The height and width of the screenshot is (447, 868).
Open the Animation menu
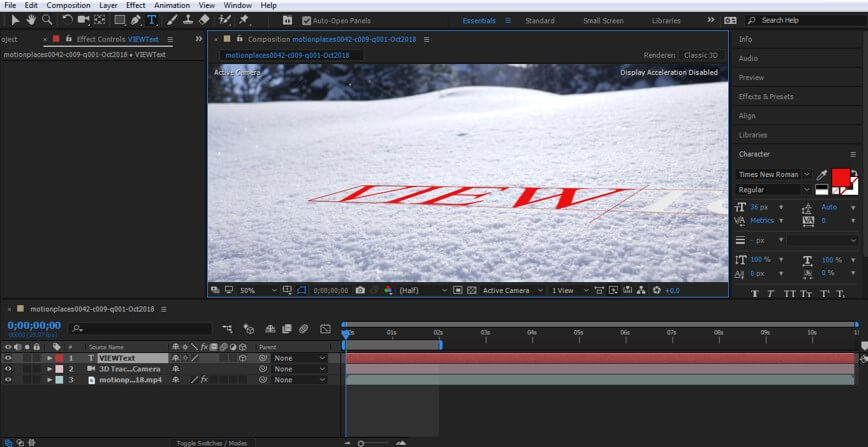pos(172,5)
